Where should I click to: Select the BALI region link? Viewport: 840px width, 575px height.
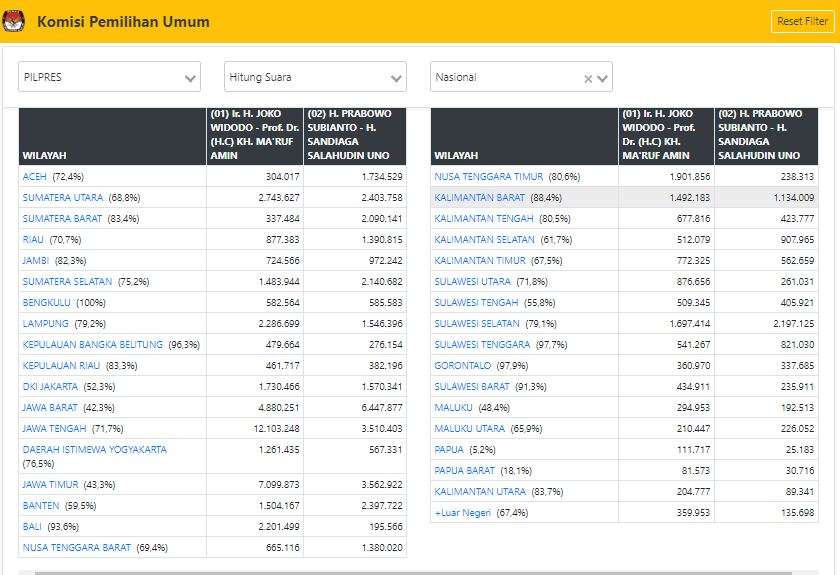(32, 526)
